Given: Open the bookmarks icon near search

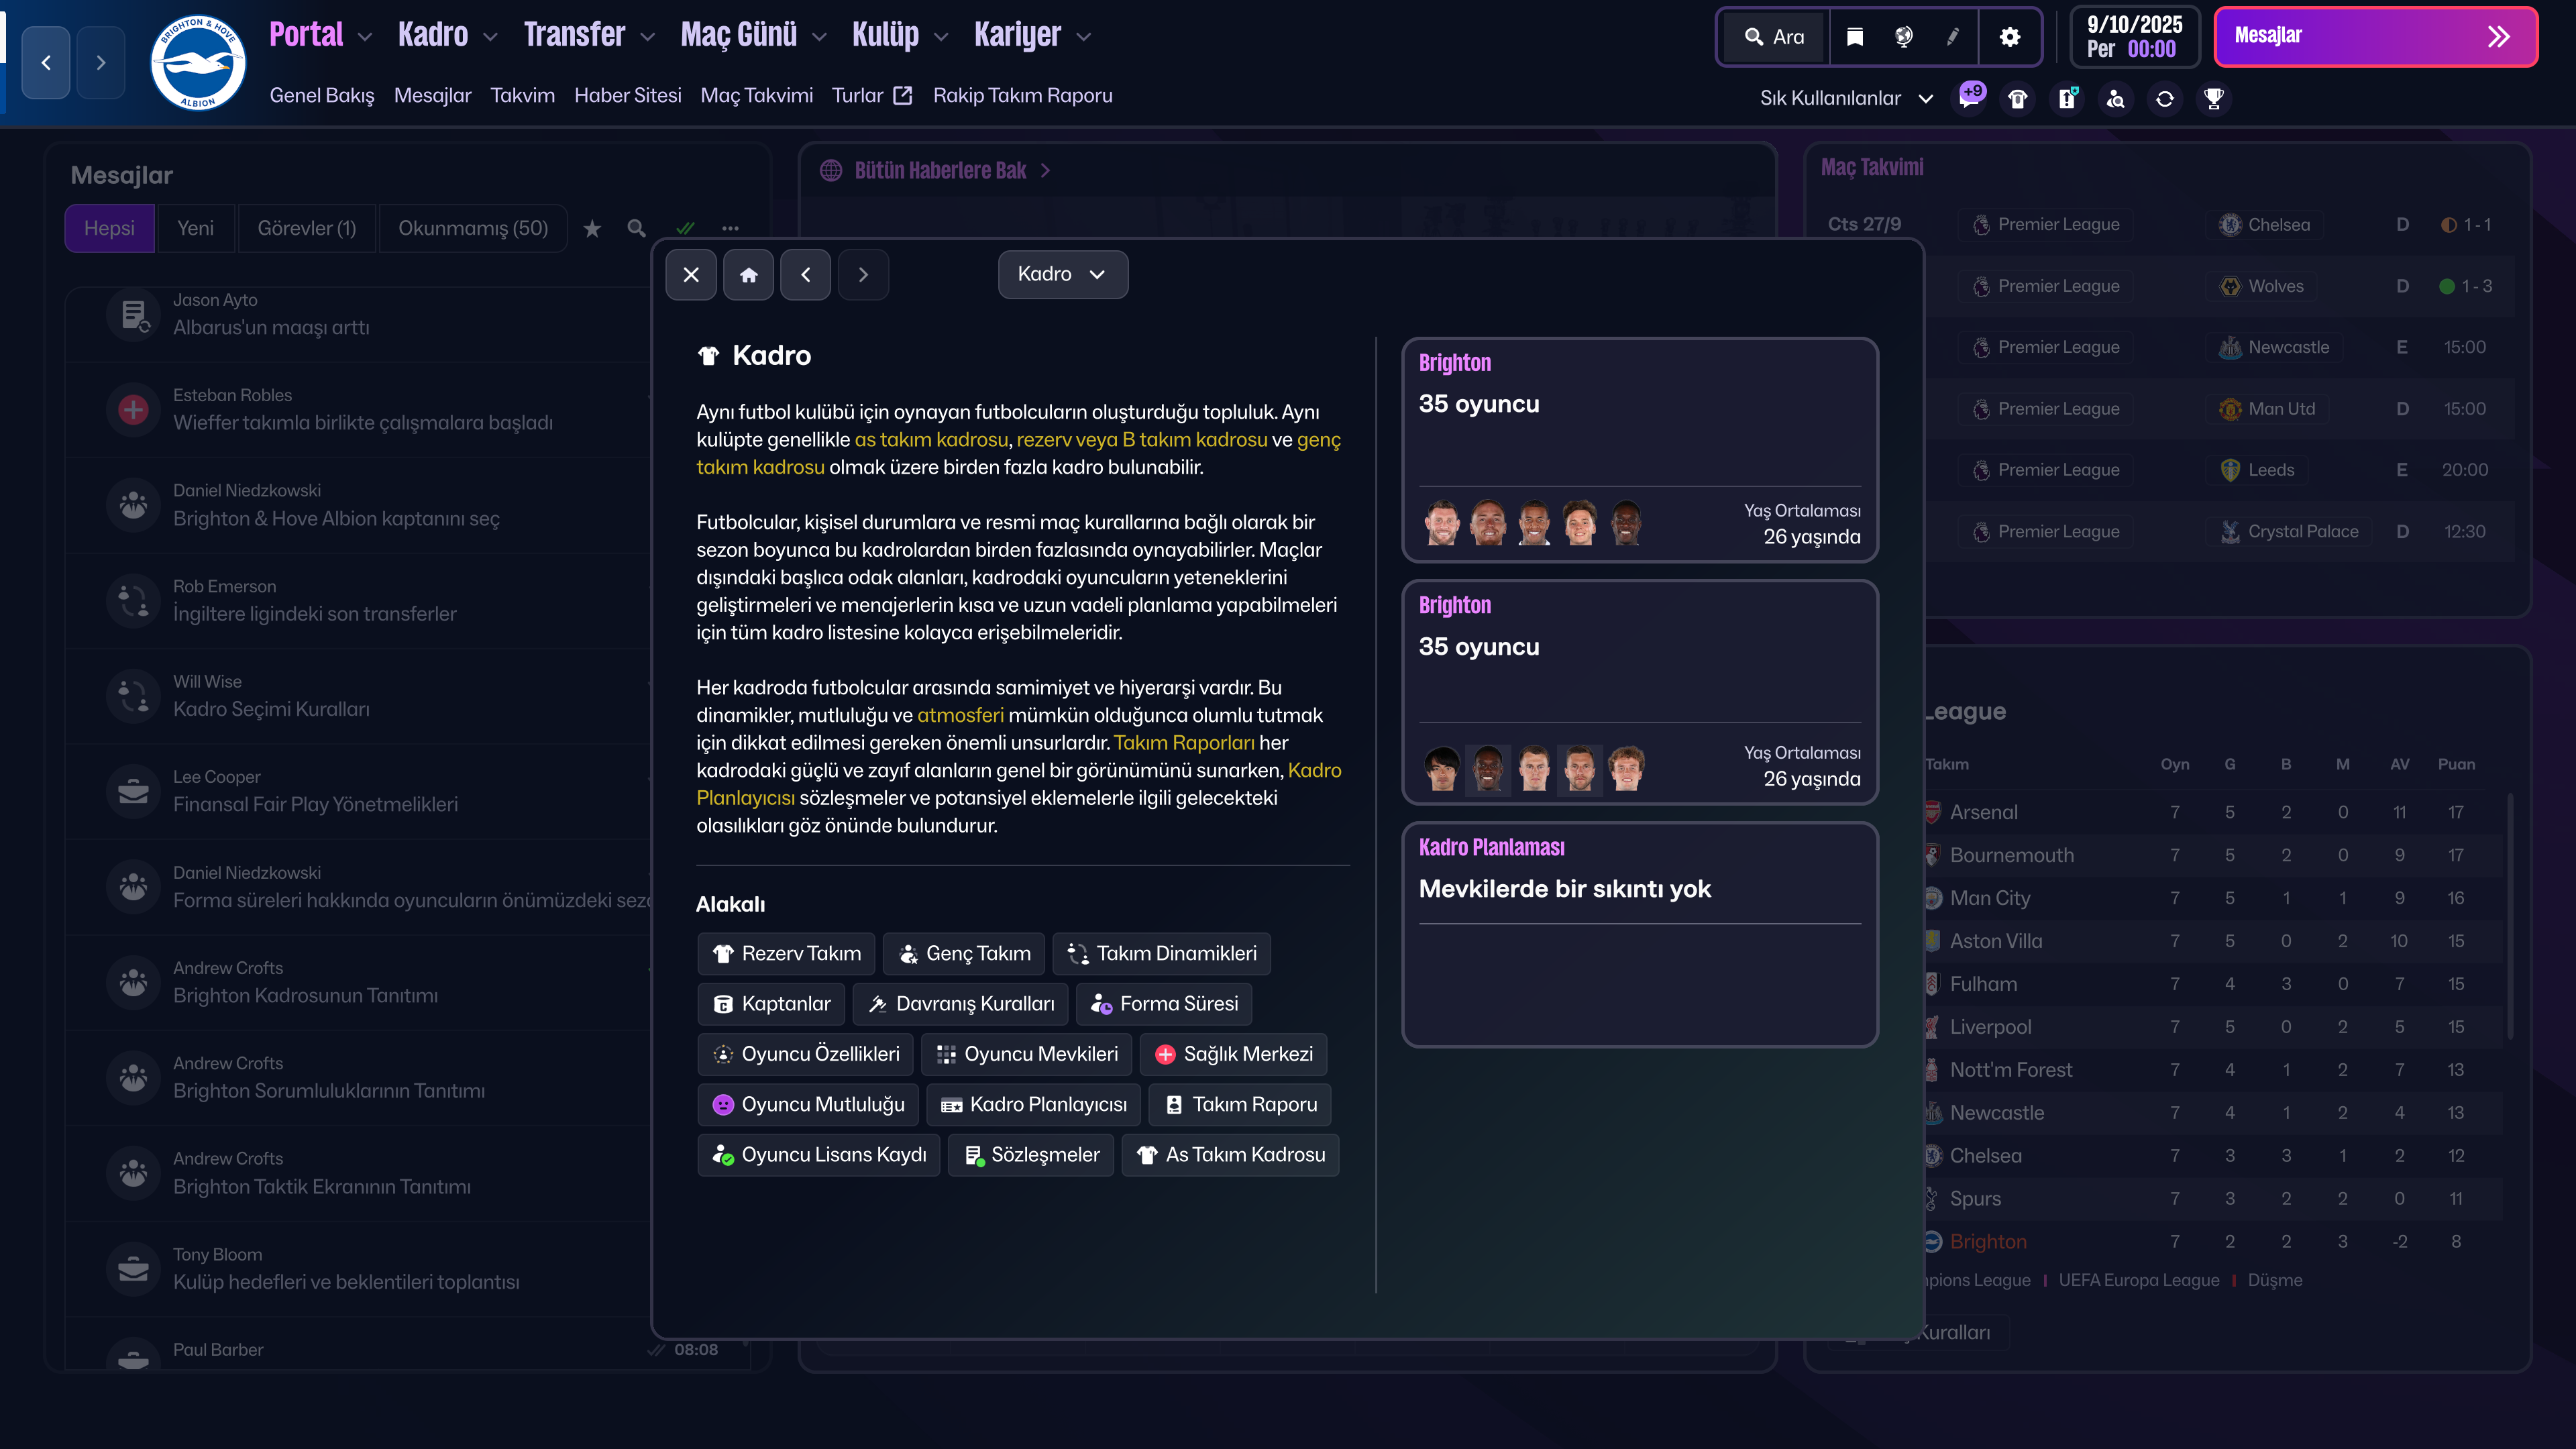Looking at the screenshot, I should point(1854,36).
